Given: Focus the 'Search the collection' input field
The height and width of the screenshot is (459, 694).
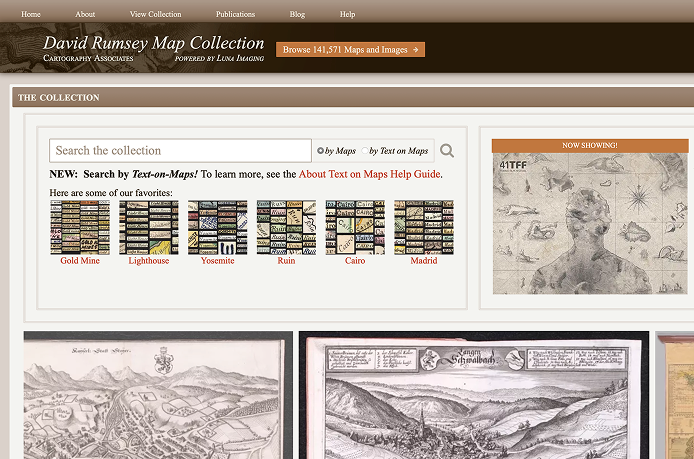Looking at the screenshot, I should (181, 150).
